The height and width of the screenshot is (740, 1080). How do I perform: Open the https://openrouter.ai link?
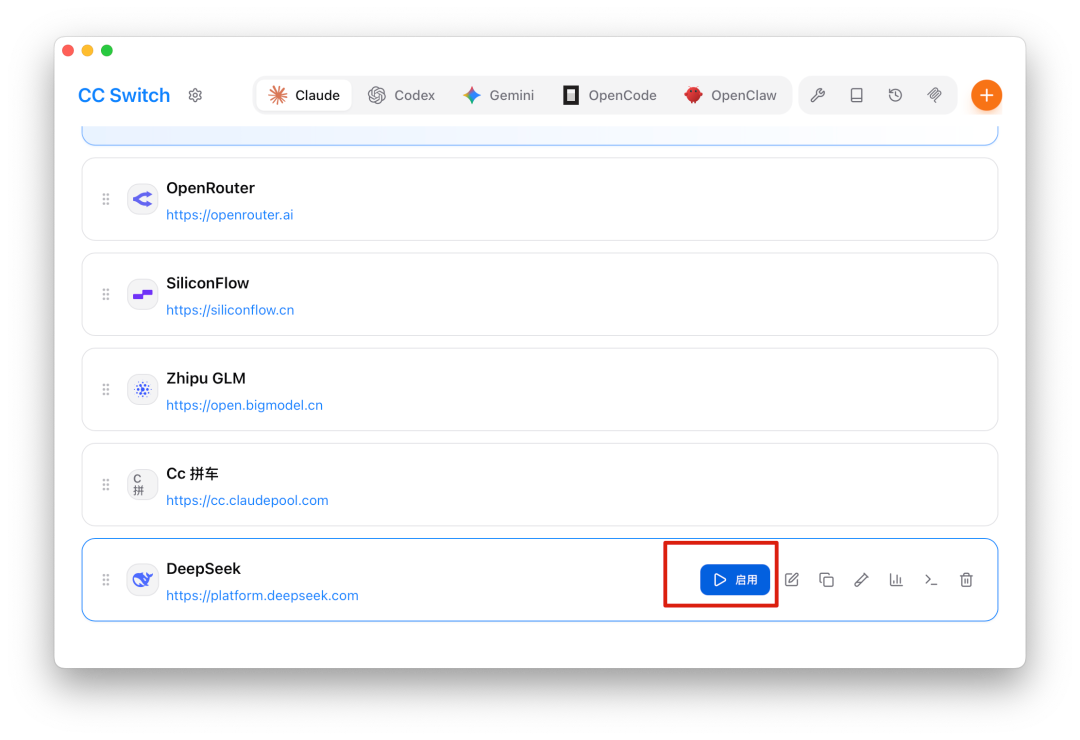click(x=229, y=215)
